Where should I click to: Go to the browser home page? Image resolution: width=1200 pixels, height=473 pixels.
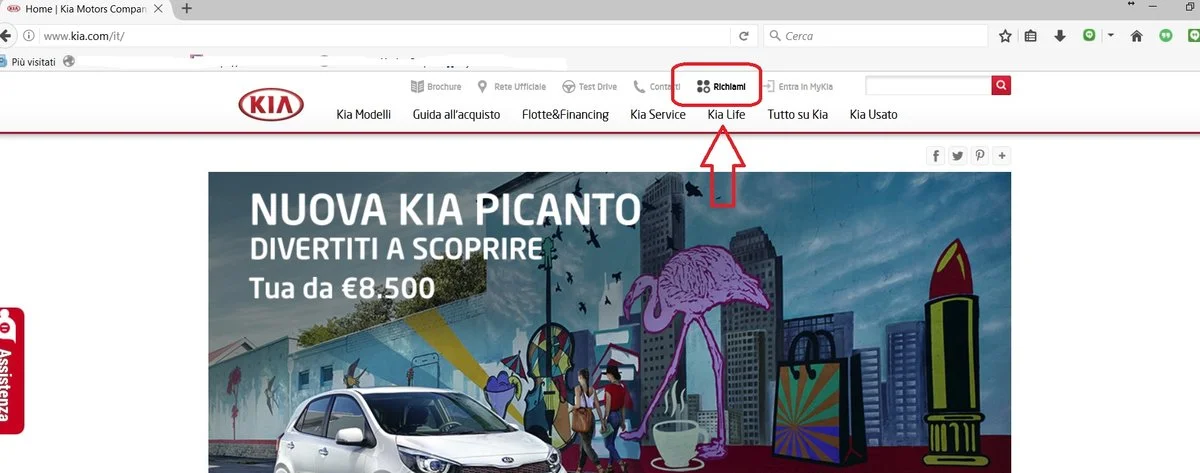[x=1136, y=36]
